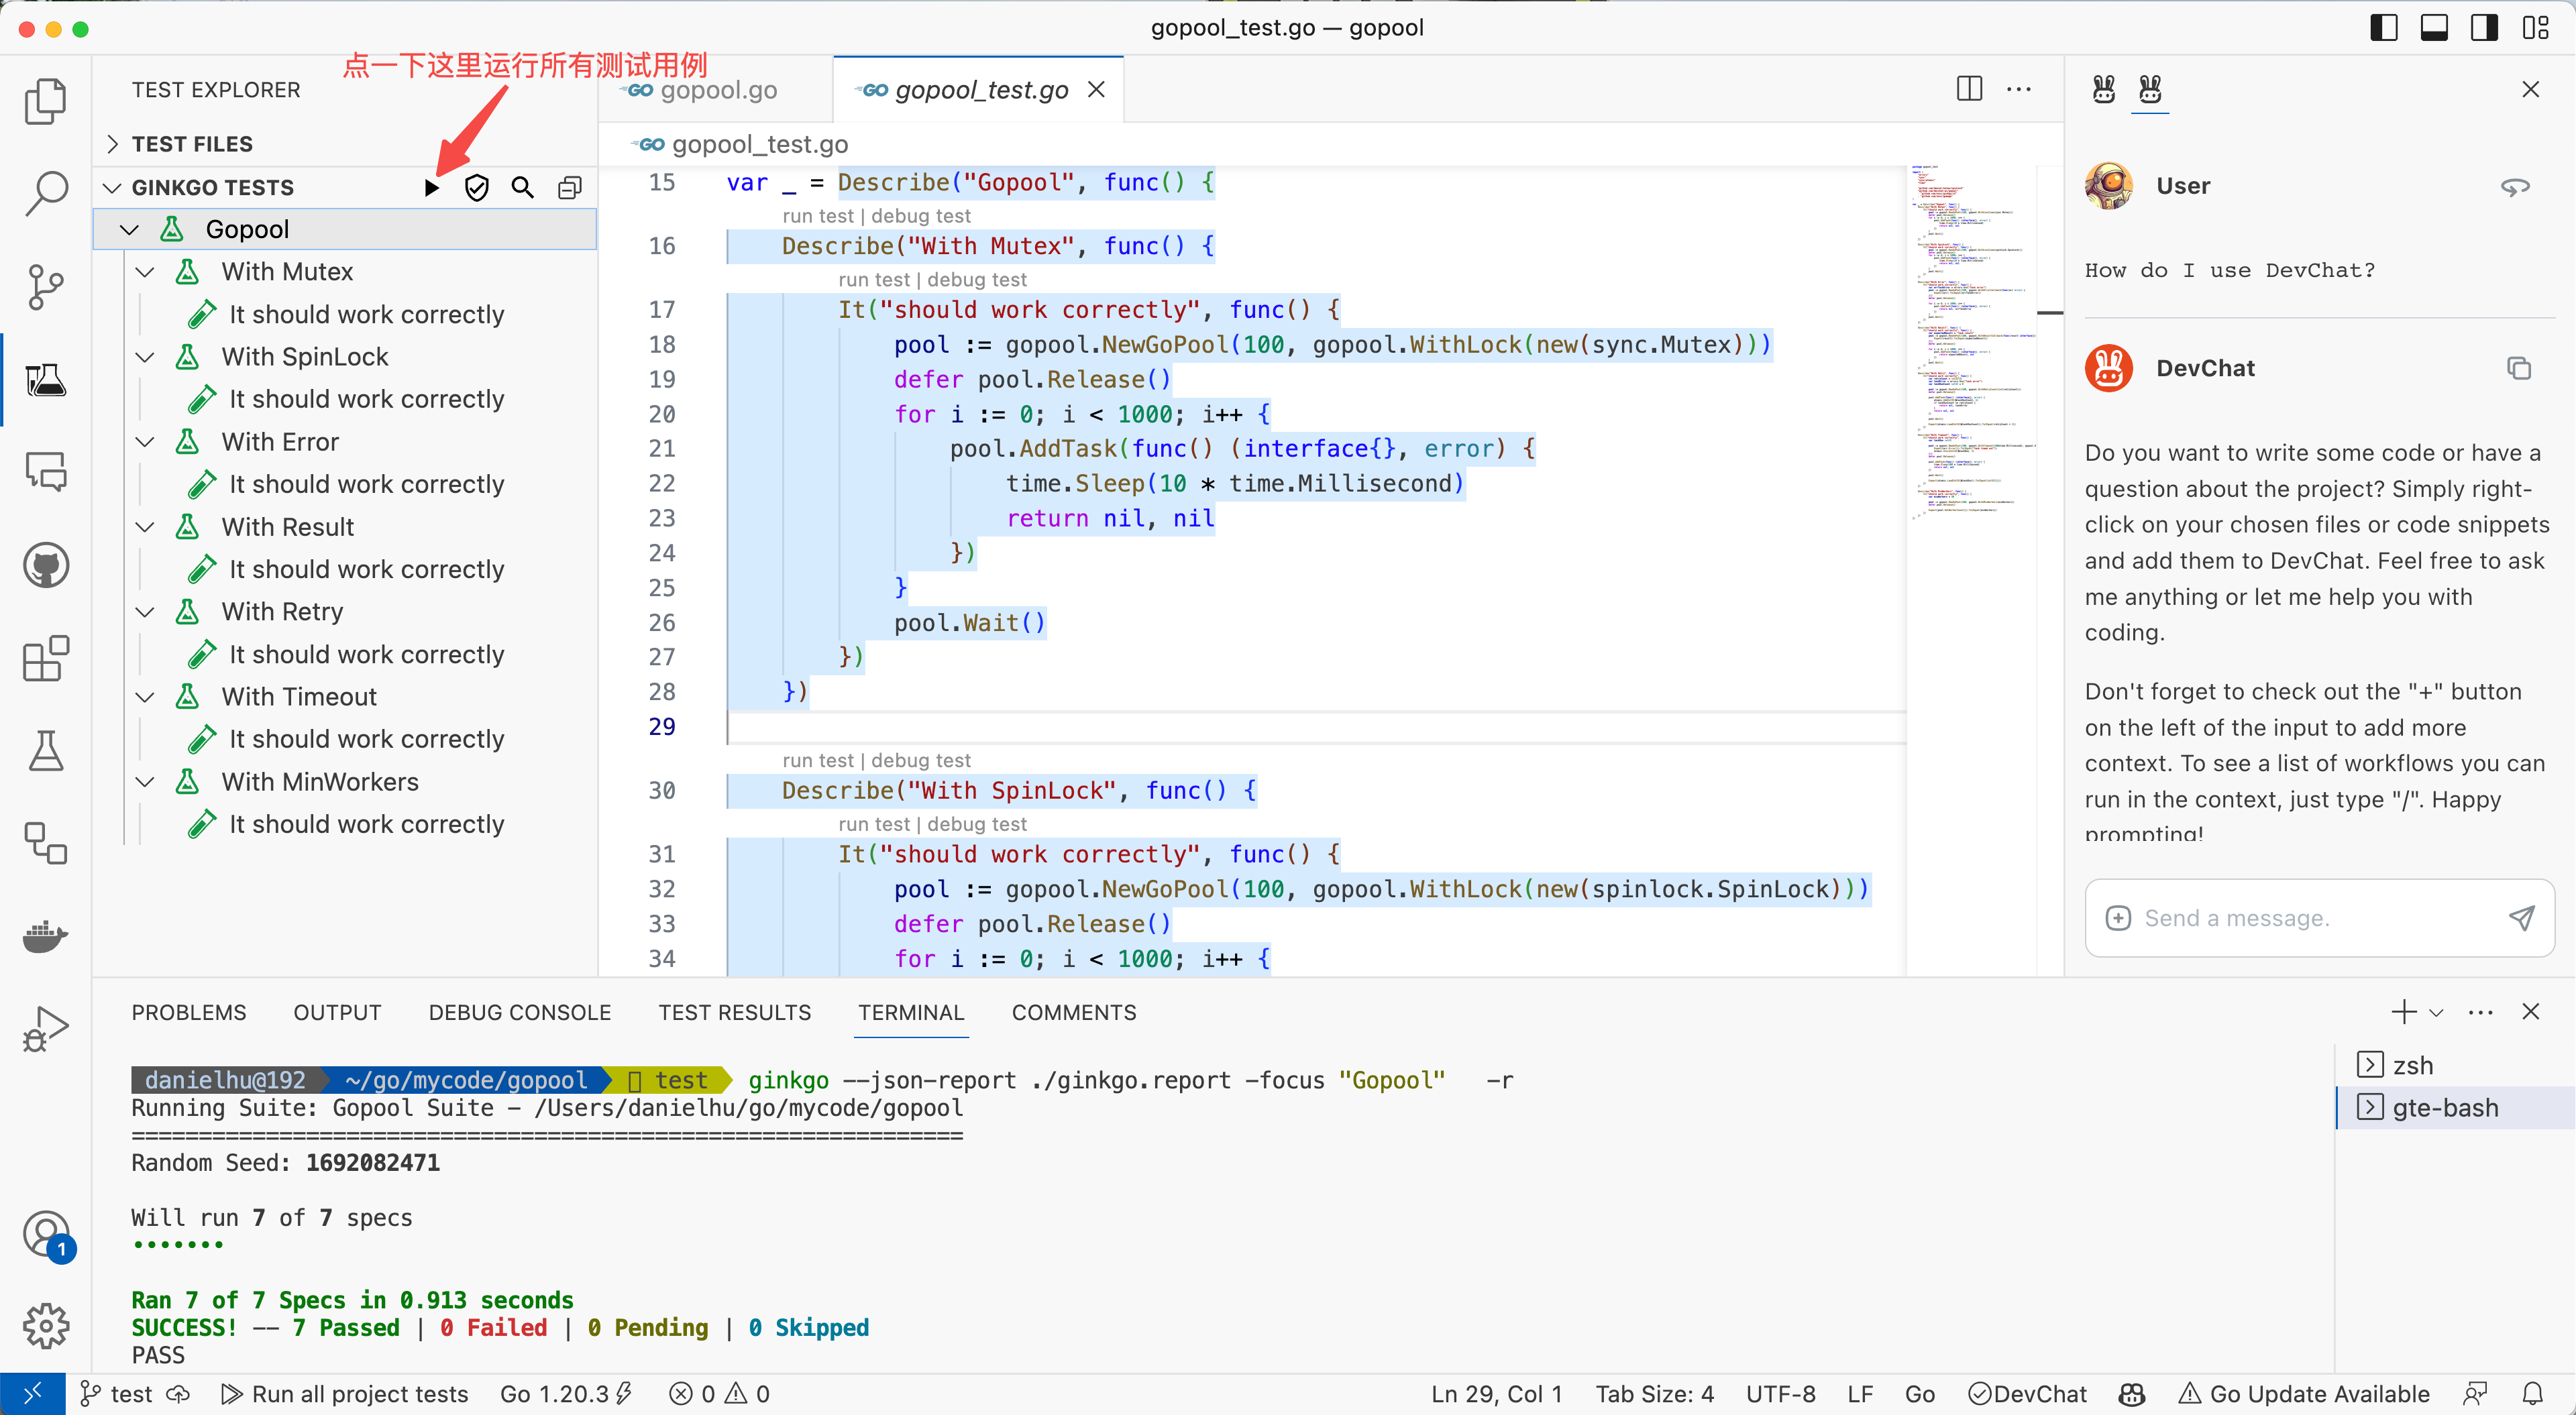The image size is (2576, 1415).
Task: Open the Docker view in activity bar
Action: pyautogui.click(x=46, y=937)
